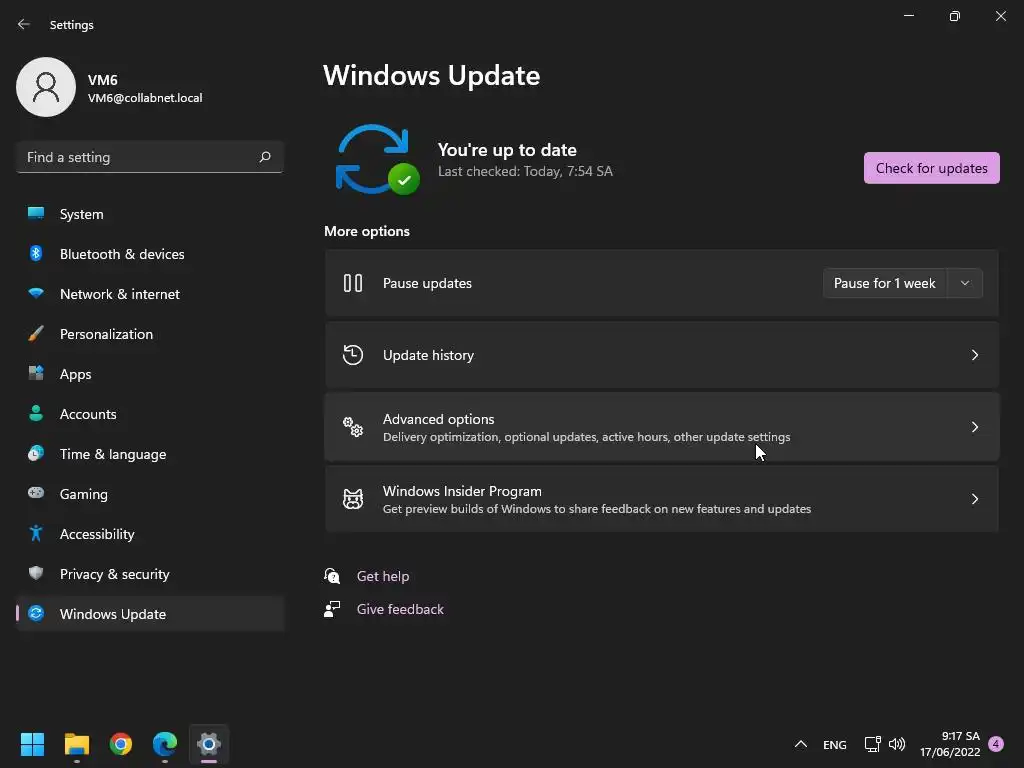This screenshot has width=1024, height=768.
Task: Click the Advanced options gears icon
Action: click(353, 426)
